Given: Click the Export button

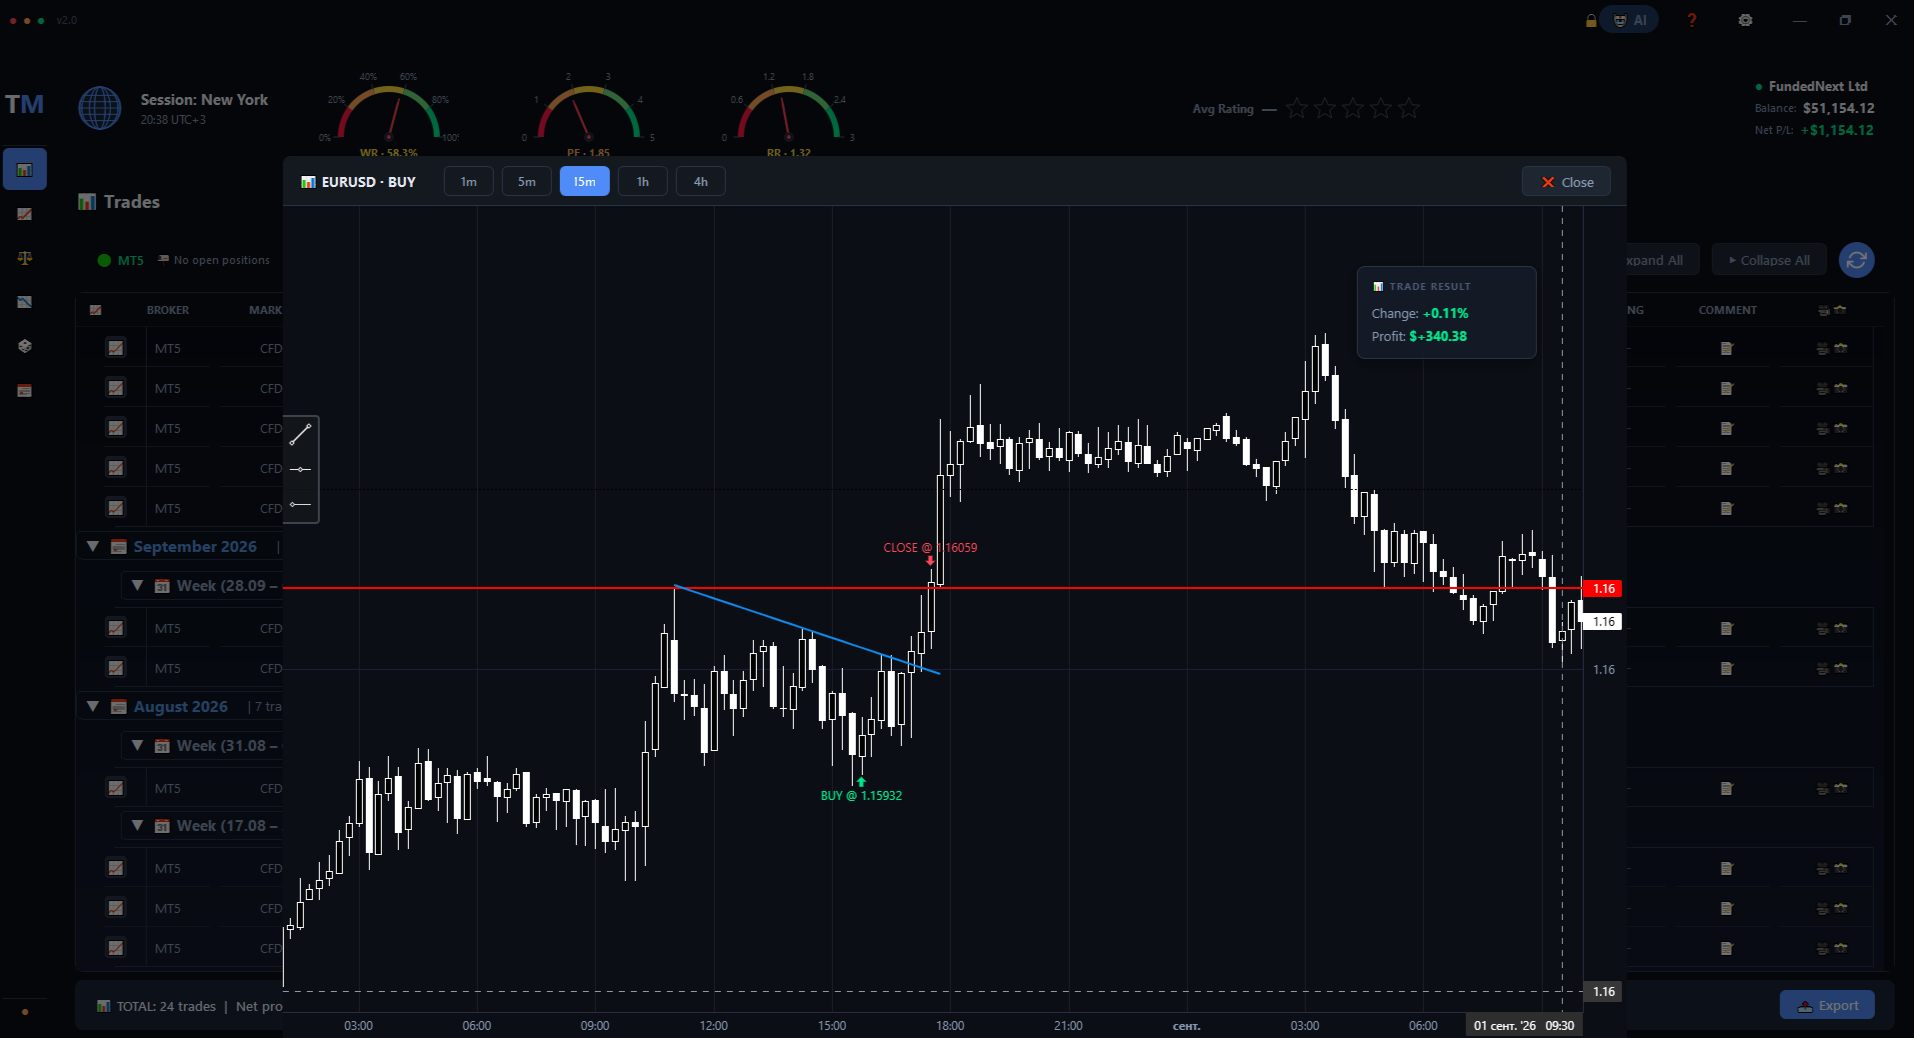Looking at the screenshot, I should (1827, 1006).
